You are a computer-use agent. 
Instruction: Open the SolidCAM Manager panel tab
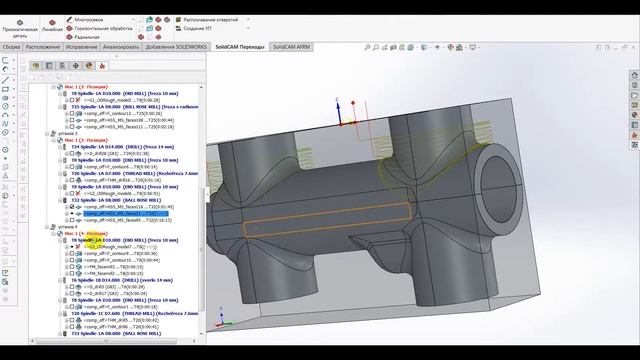(102, 66)
